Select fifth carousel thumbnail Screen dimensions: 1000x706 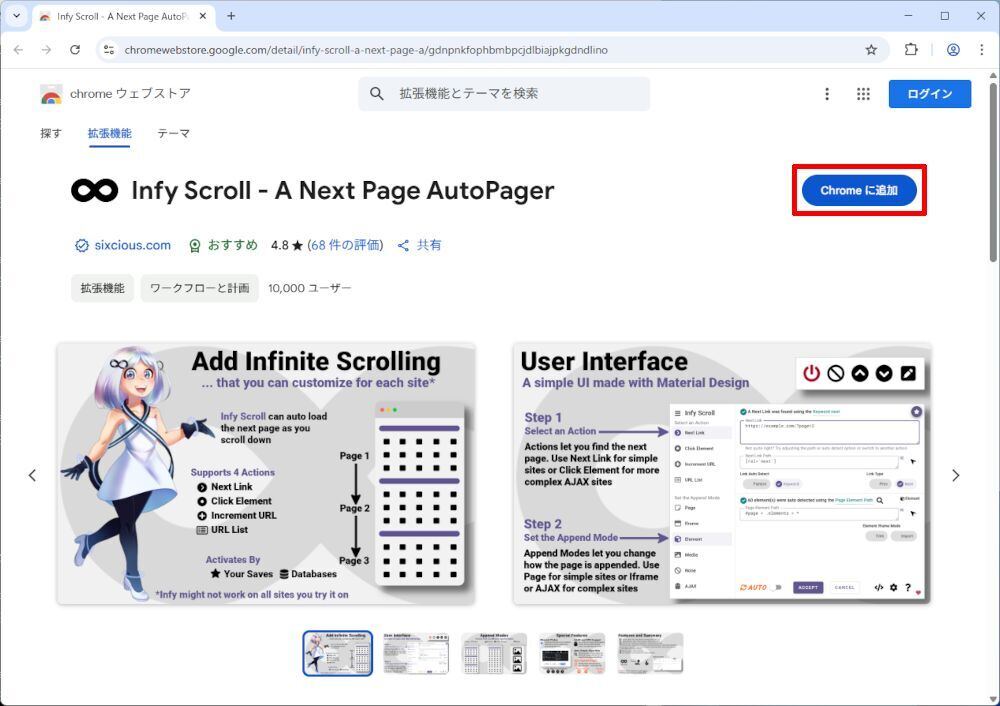pyautogui.click(x=651, y=653)
